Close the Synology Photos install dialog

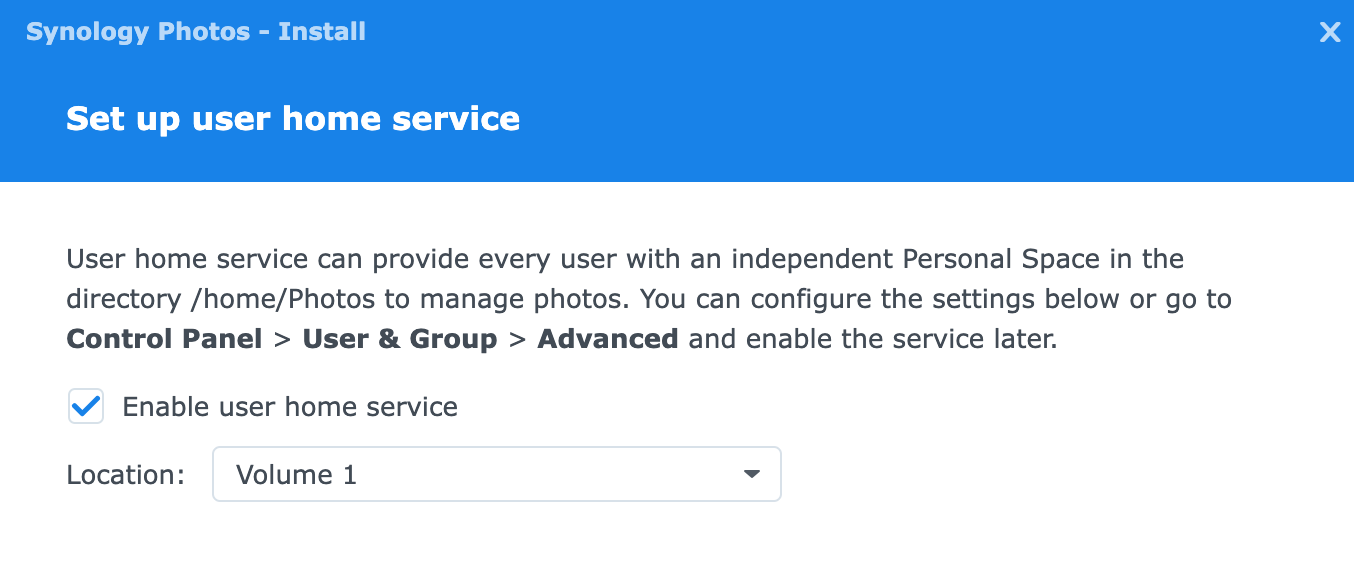(1329, 33)
